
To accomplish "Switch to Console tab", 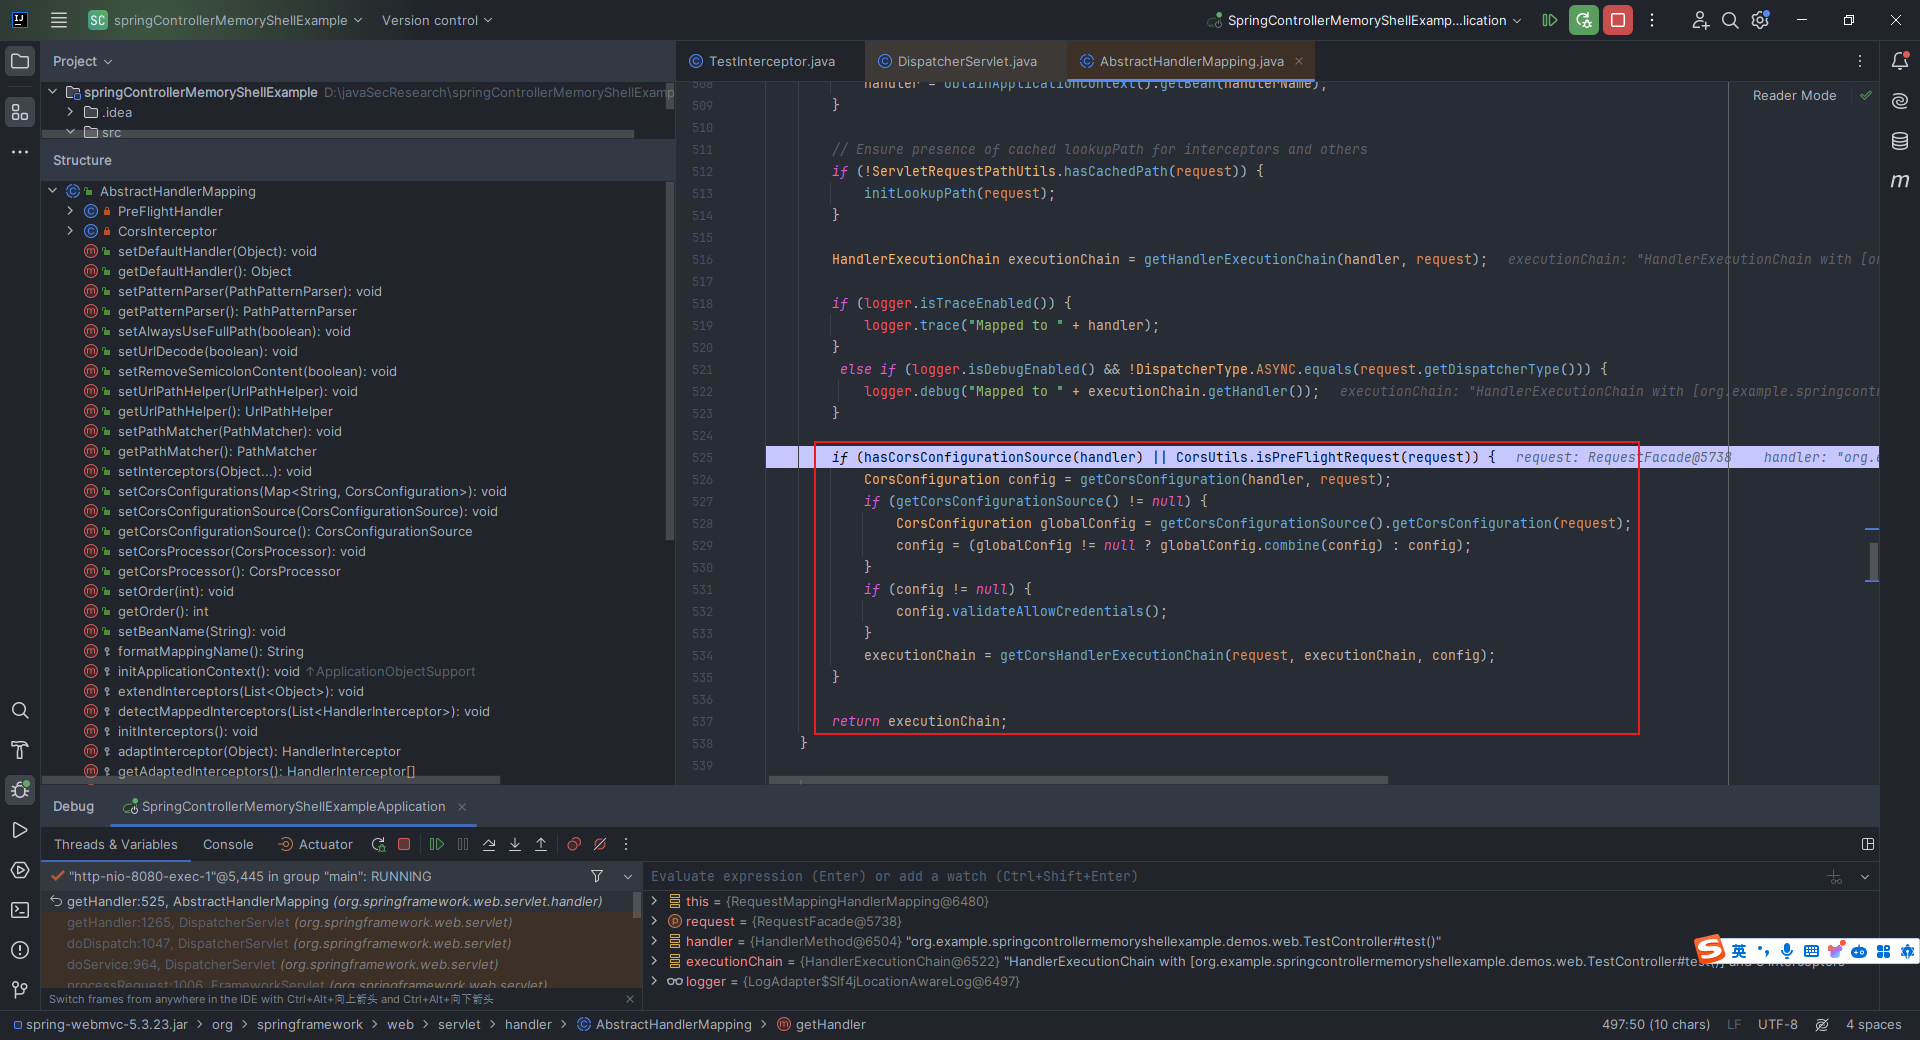I will 228,845.
